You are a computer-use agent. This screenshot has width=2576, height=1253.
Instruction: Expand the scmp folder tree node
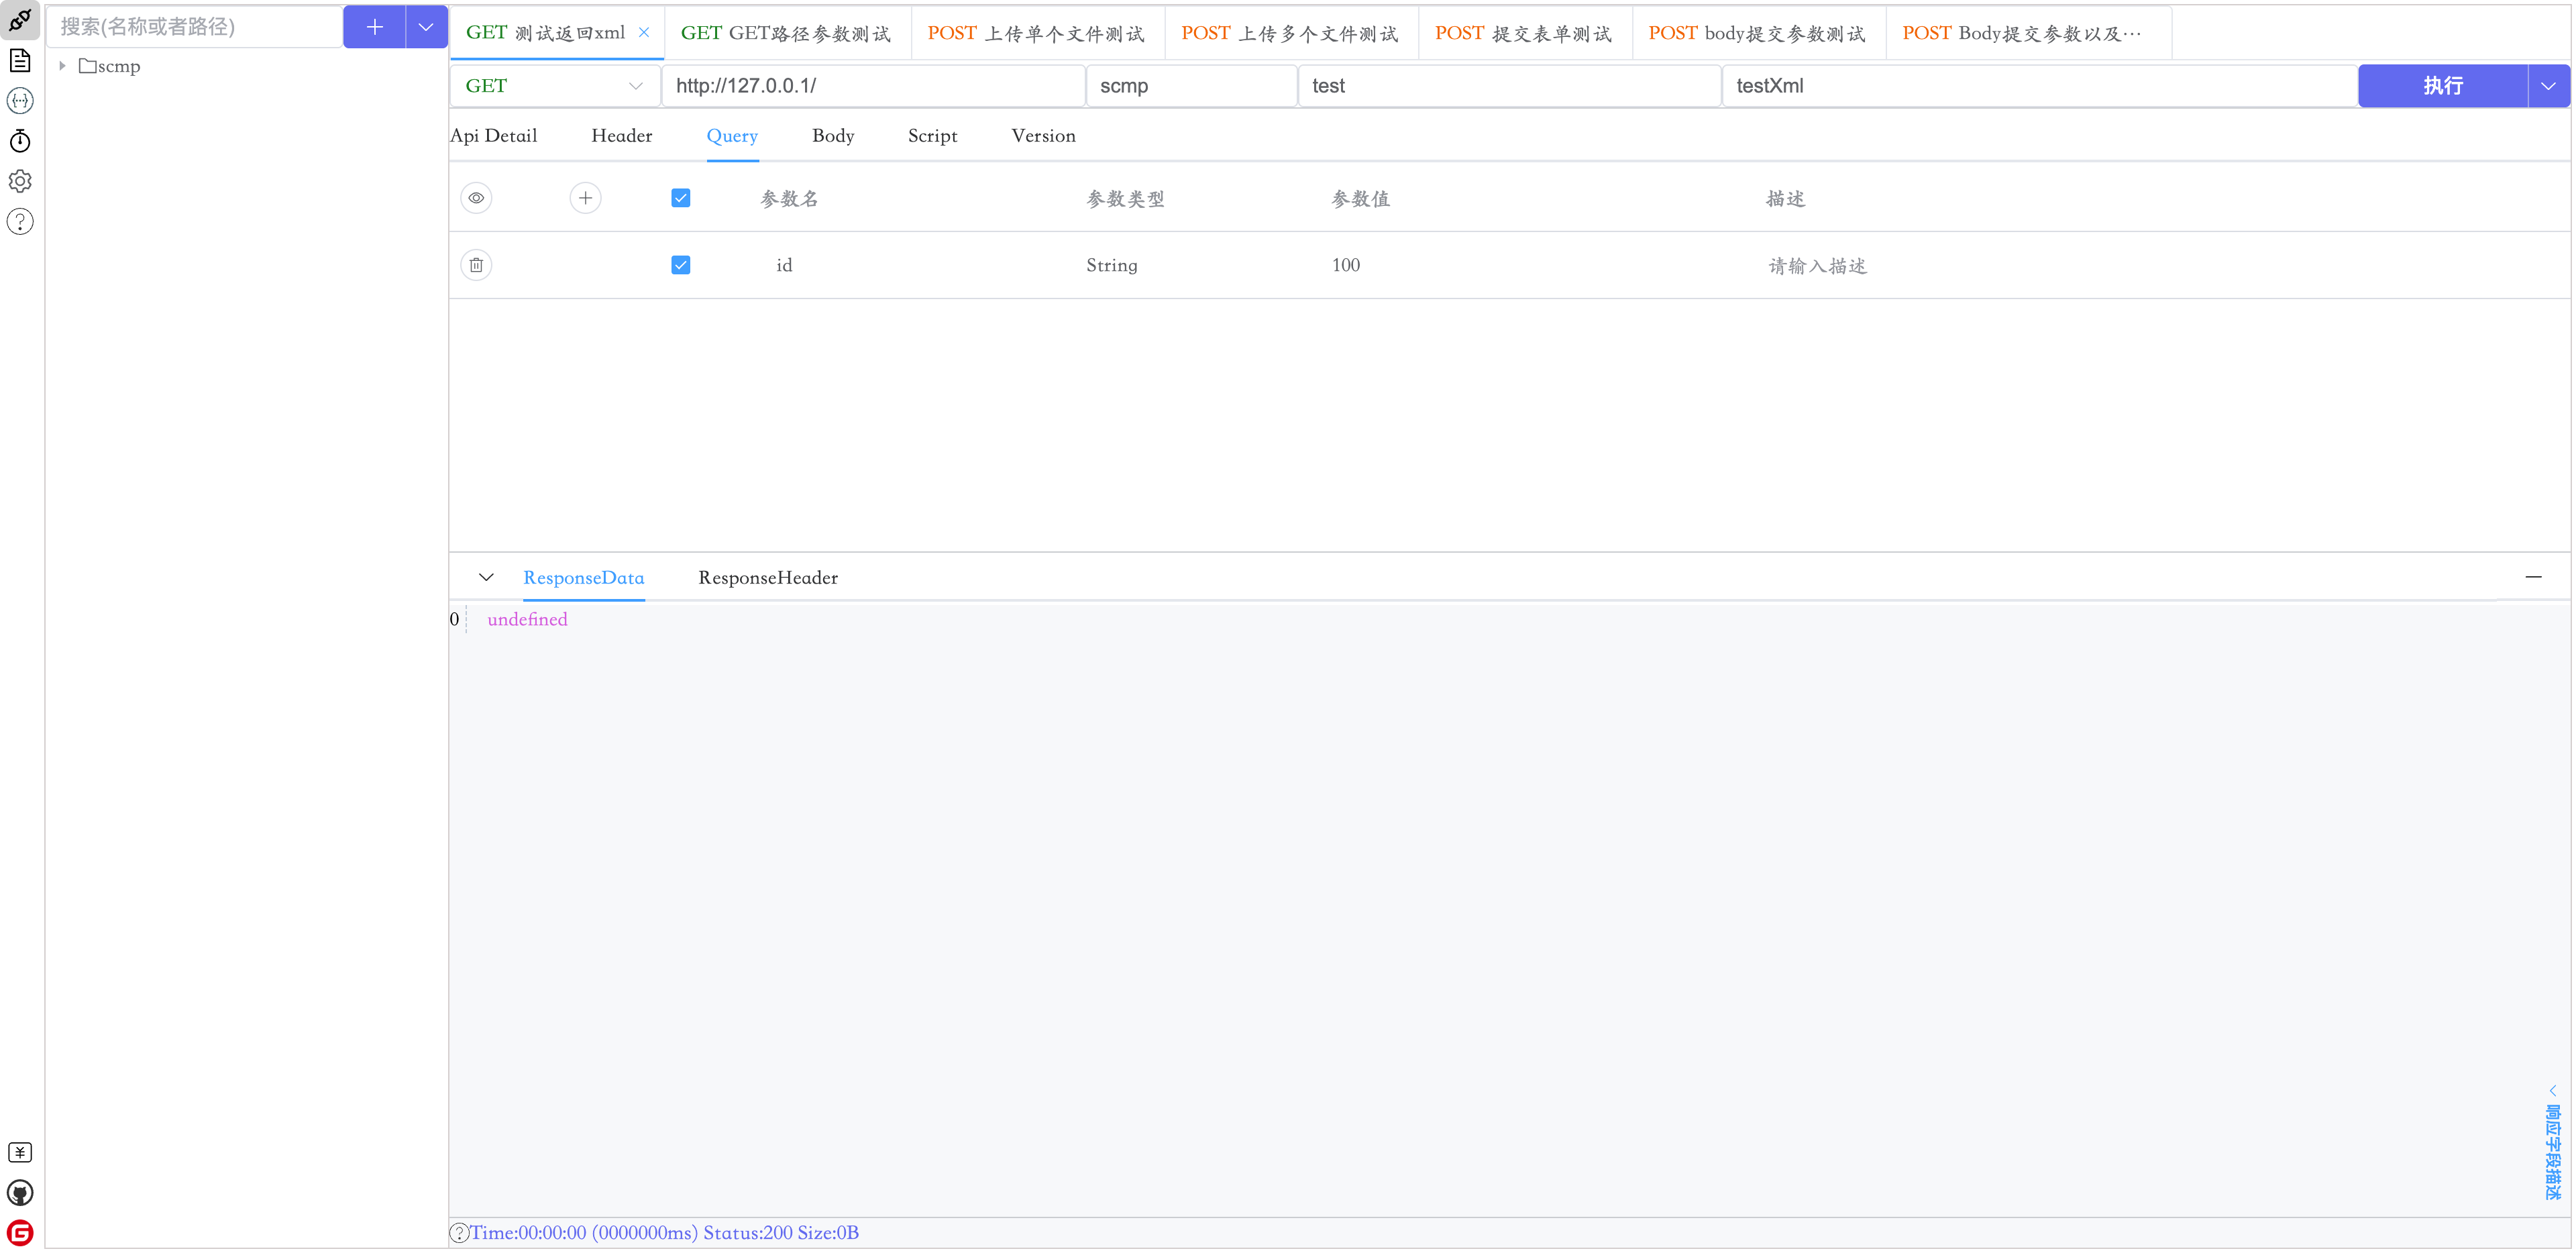[62, 66]
